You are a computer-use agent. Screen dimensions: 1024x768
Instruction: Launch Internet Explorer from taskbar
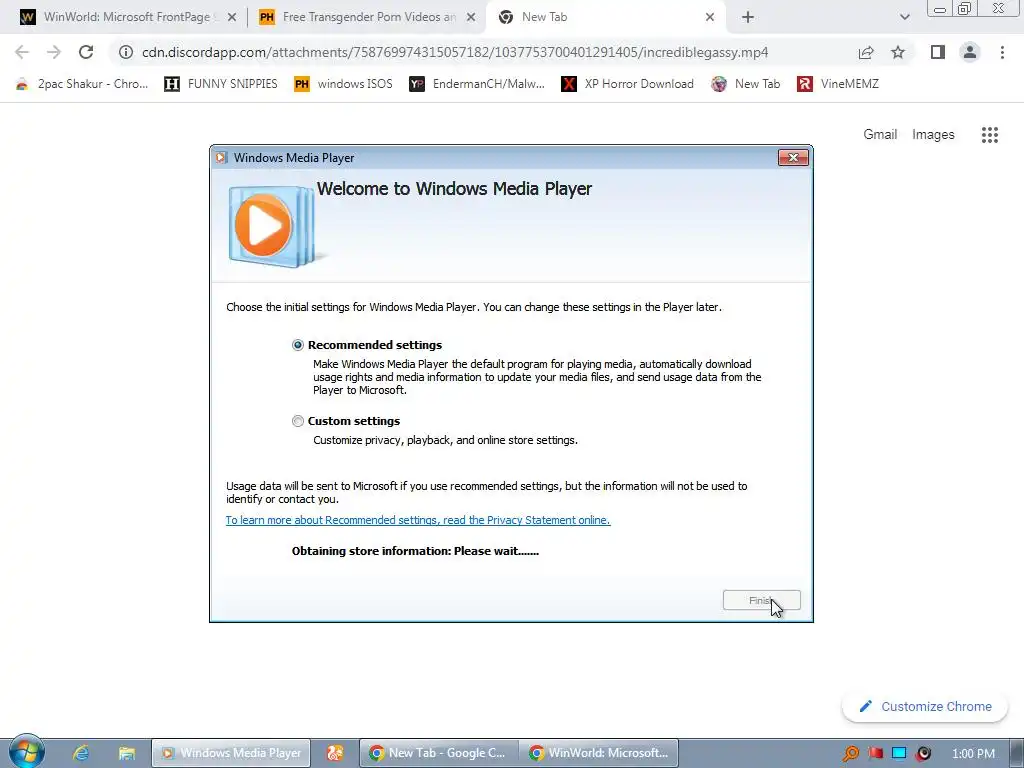coord(81,753)
